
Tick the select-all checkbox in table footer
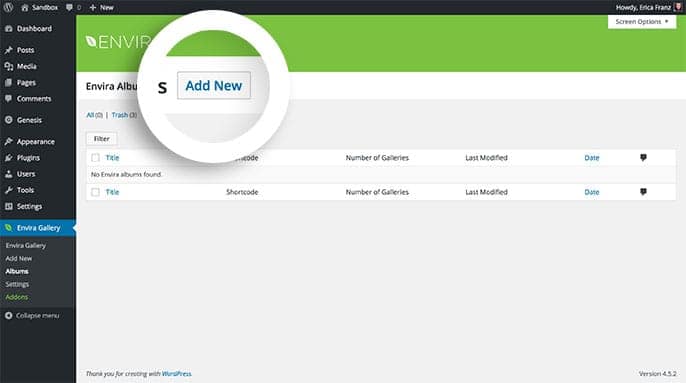pos(95,192)
